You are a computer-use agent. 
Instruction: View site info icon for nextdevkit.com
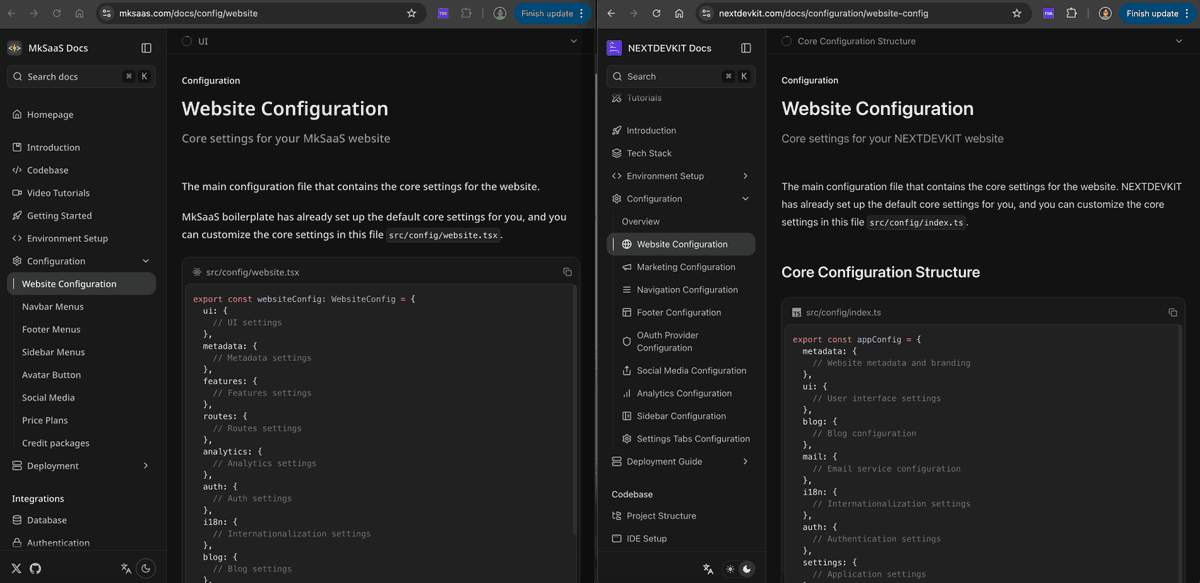708,13
